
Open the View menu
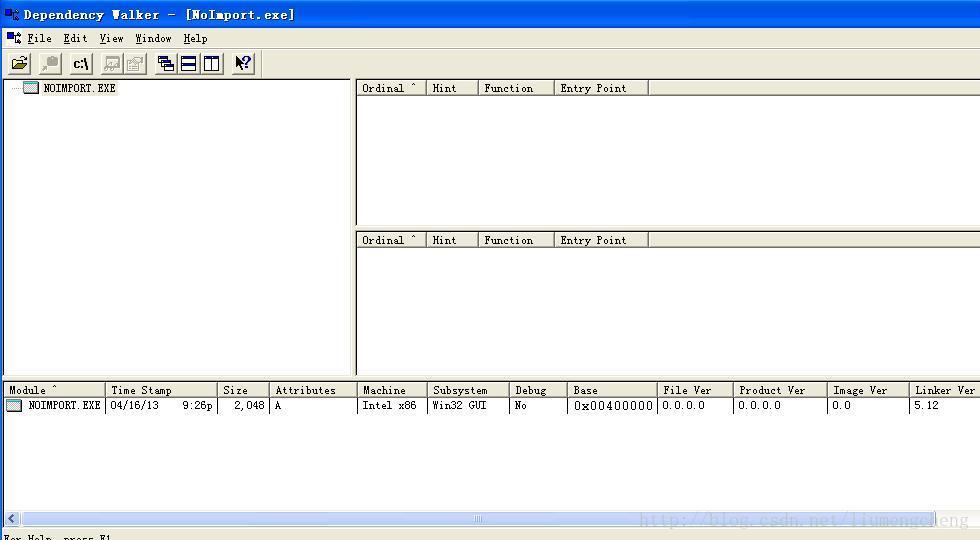111,38
